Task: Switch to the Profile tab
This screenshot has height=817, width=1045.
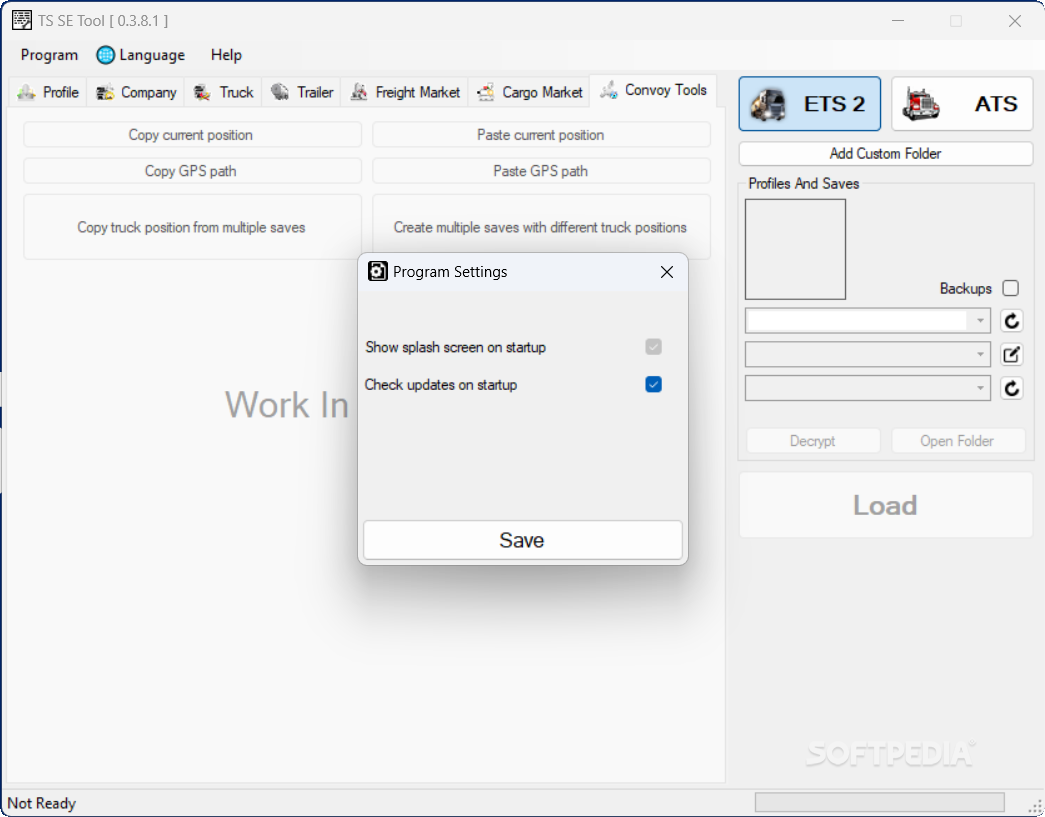Action: 48,92
